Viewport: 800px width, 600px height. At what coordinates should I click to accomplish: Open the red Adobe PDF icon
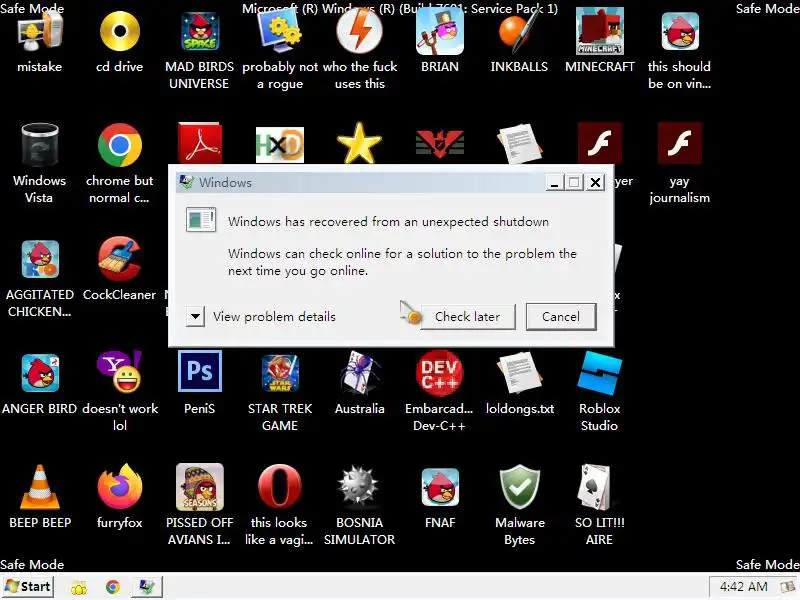(x=199, y=143)
